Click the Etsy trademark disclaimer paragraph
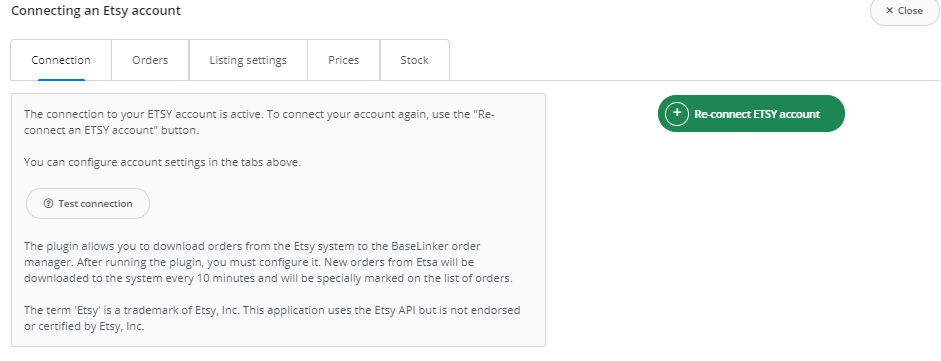The height and width of the screenshot is (361, 941). [x=272, y=318]
